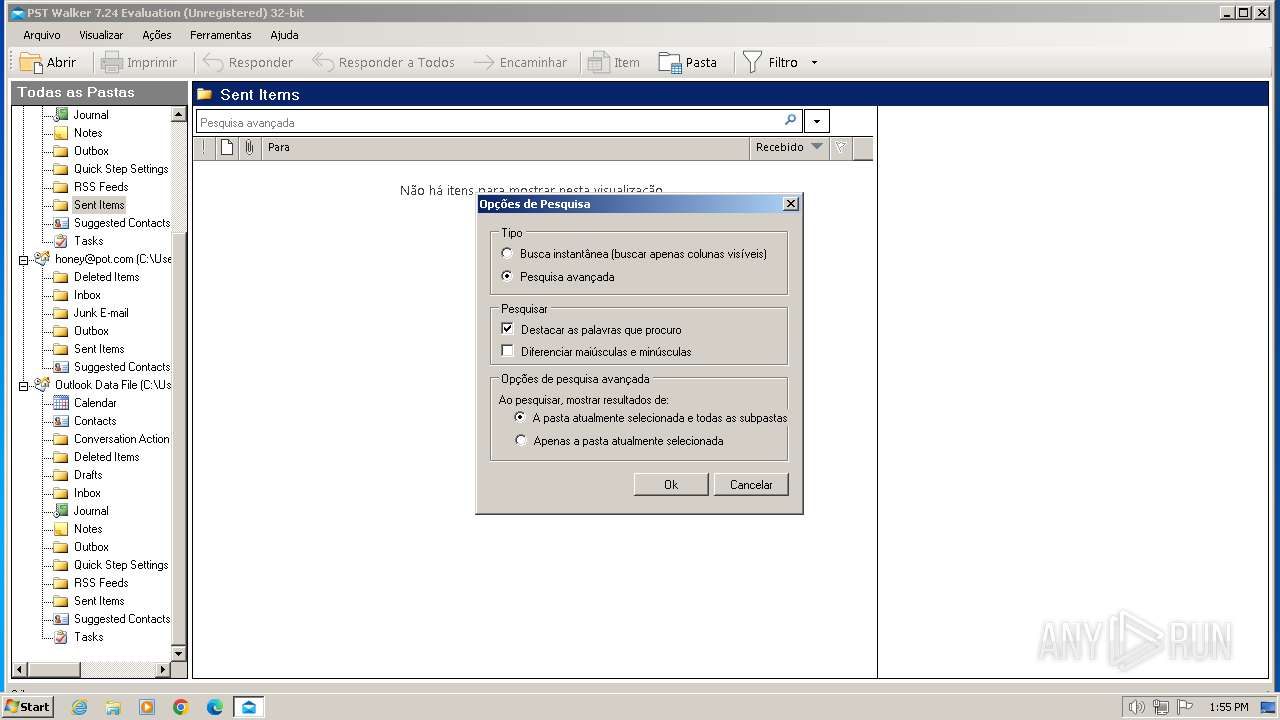Image resolution: width=1280 pixels, height=720 pixels.
Task: Choose Apenas a pasta atualmente selecionada
Action: click(520, 440)
